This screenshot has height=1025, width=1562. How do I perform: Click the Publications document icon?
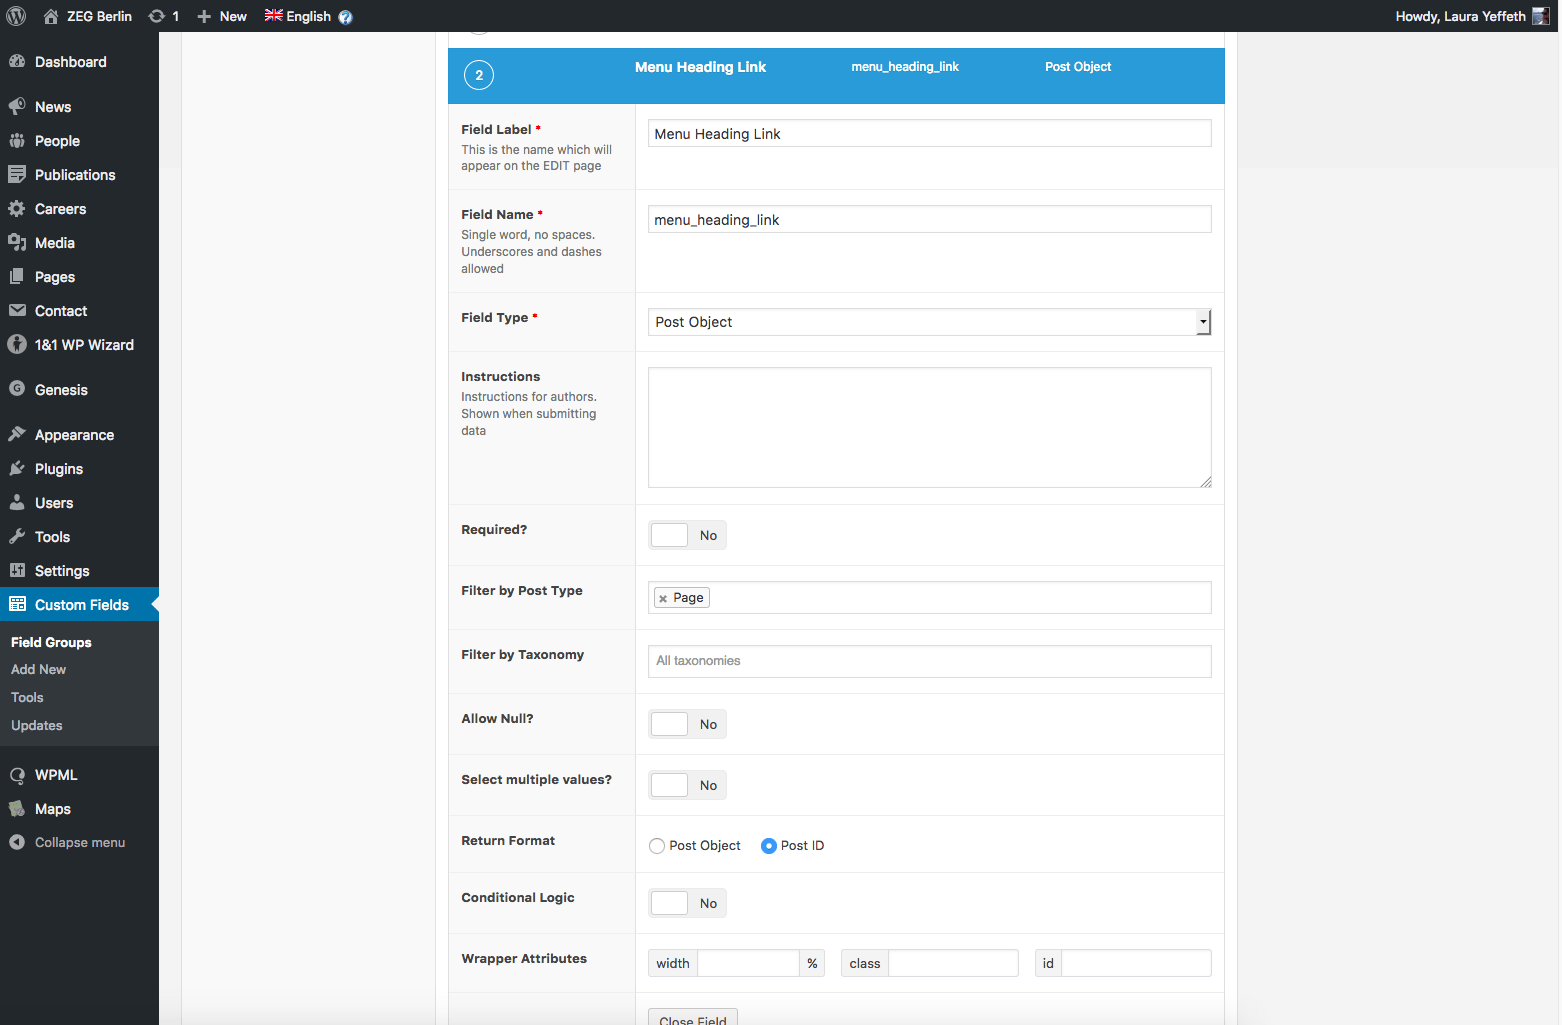tap(17, 174)
